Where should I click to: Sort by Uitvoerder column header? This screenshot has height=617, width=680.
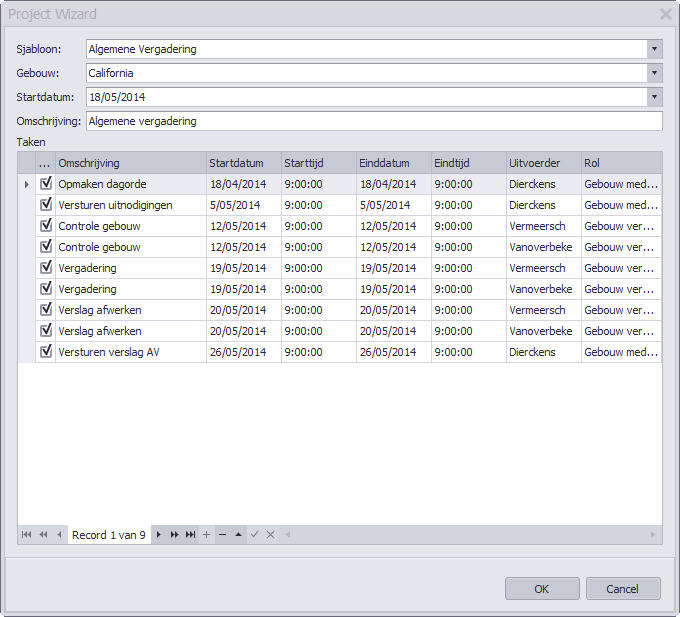click(544, 163)
